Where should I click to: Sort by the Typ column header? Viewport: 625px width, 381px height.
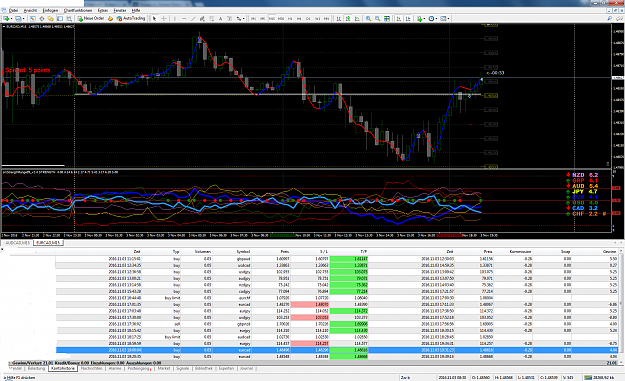coord(176,251)
